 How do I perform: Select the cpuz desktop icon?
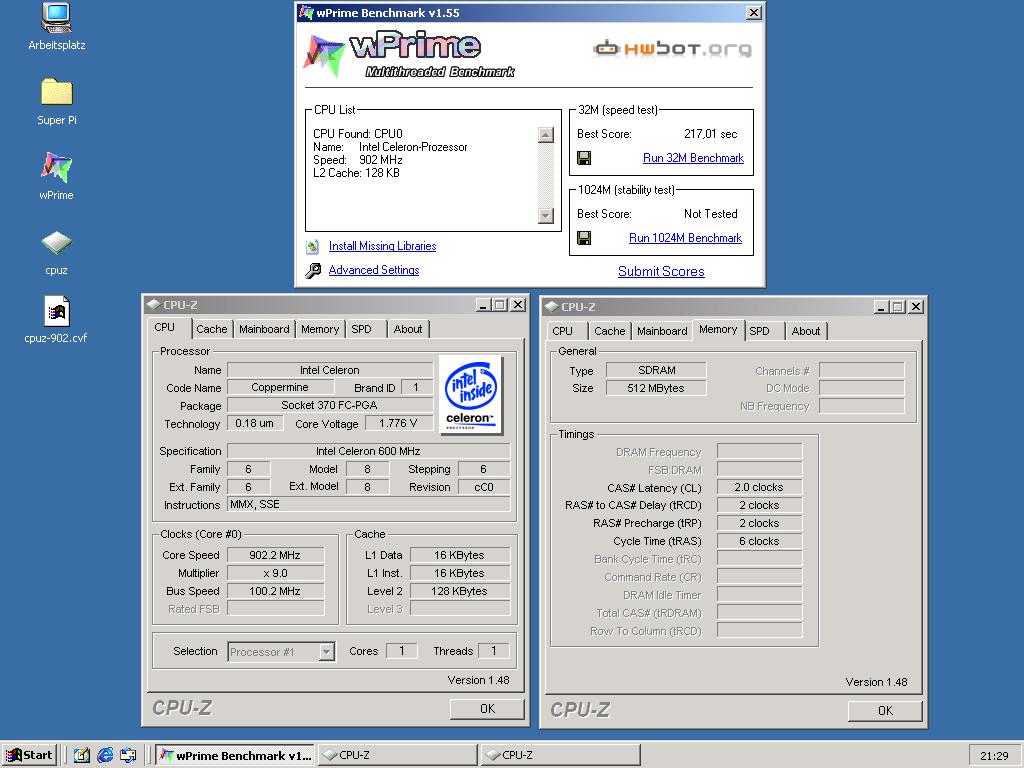point(56,243)
